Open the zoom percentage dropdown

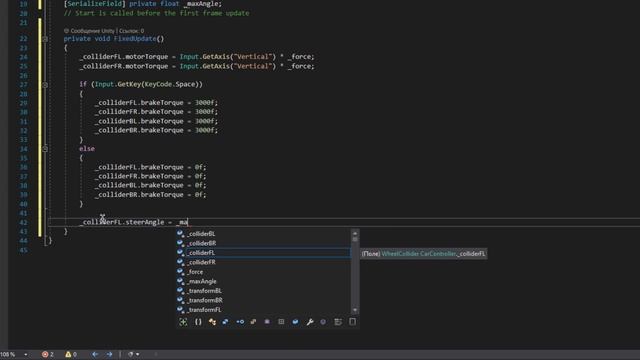coord(25,354)
